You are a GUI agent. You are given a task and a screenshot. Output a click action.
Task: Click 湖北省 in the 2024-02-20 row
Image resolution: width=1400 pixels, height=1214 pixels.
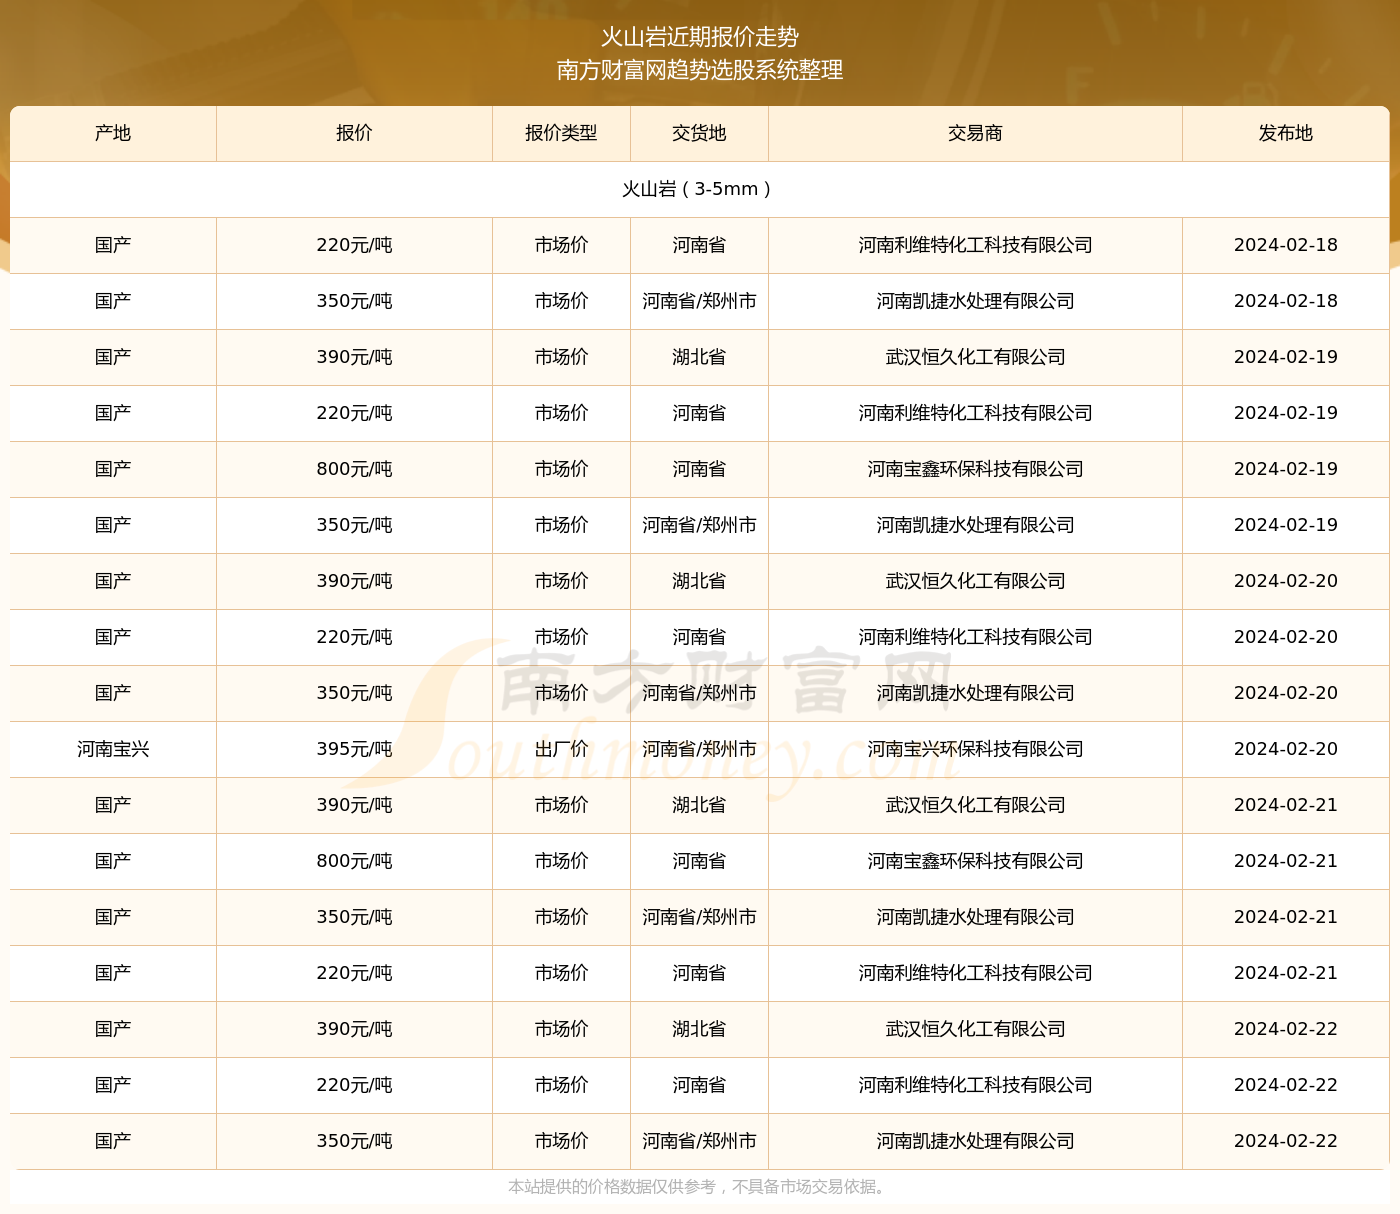point(699,581)
